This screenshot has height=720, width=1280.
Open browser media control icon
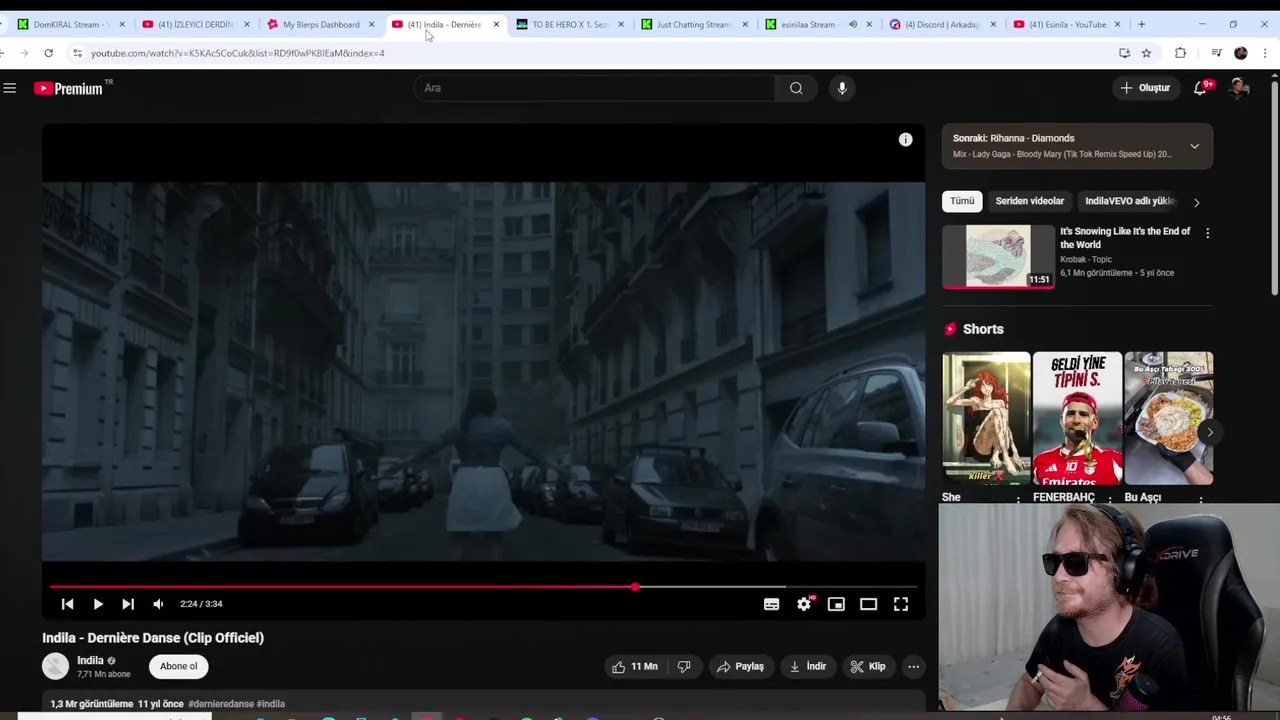click(x=1216, y=53)
